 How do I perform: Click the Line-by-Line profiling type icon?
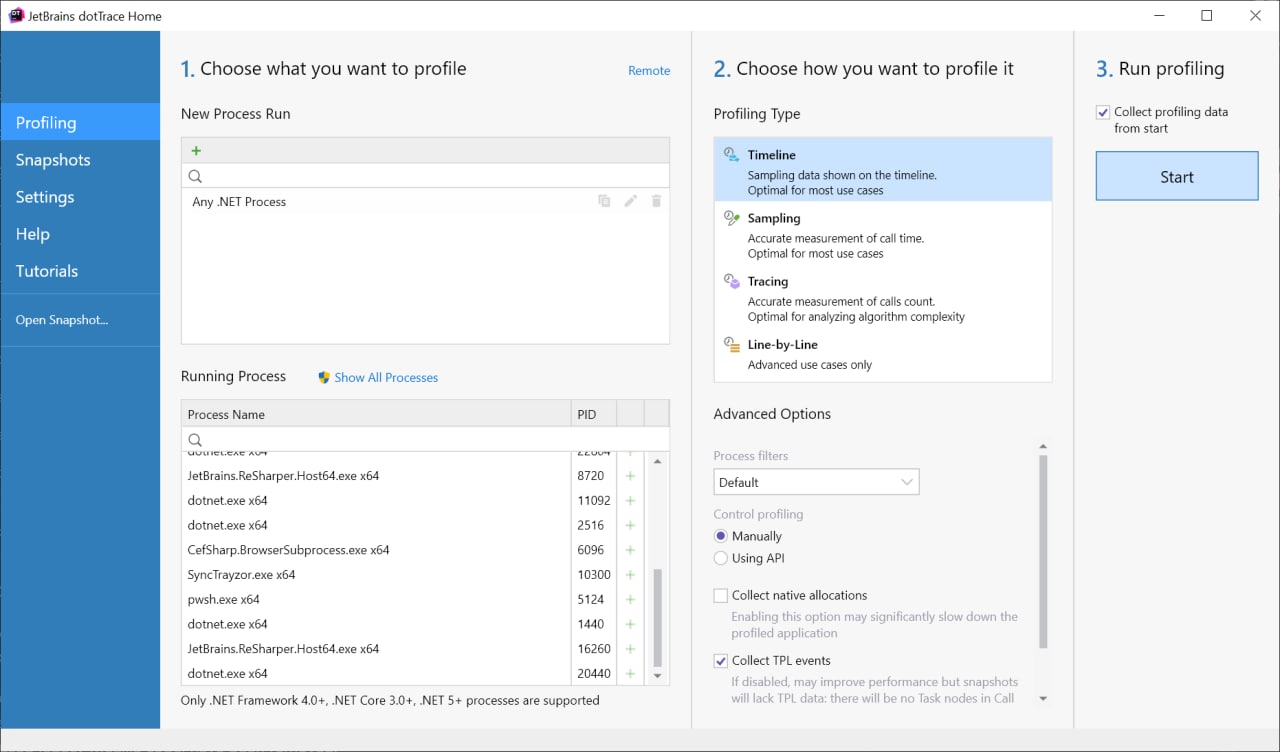pyautogui.click(x=731, y=345)
